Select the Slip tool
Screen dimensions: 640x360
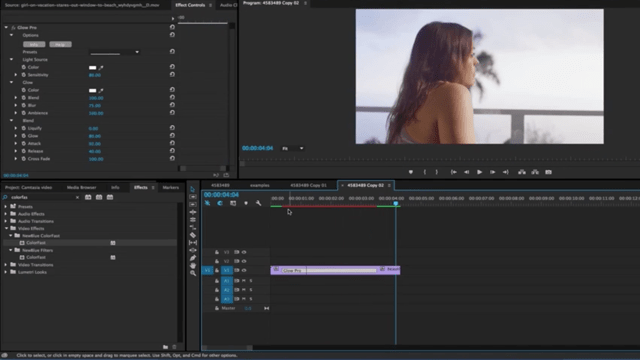[x=193, y=242]
